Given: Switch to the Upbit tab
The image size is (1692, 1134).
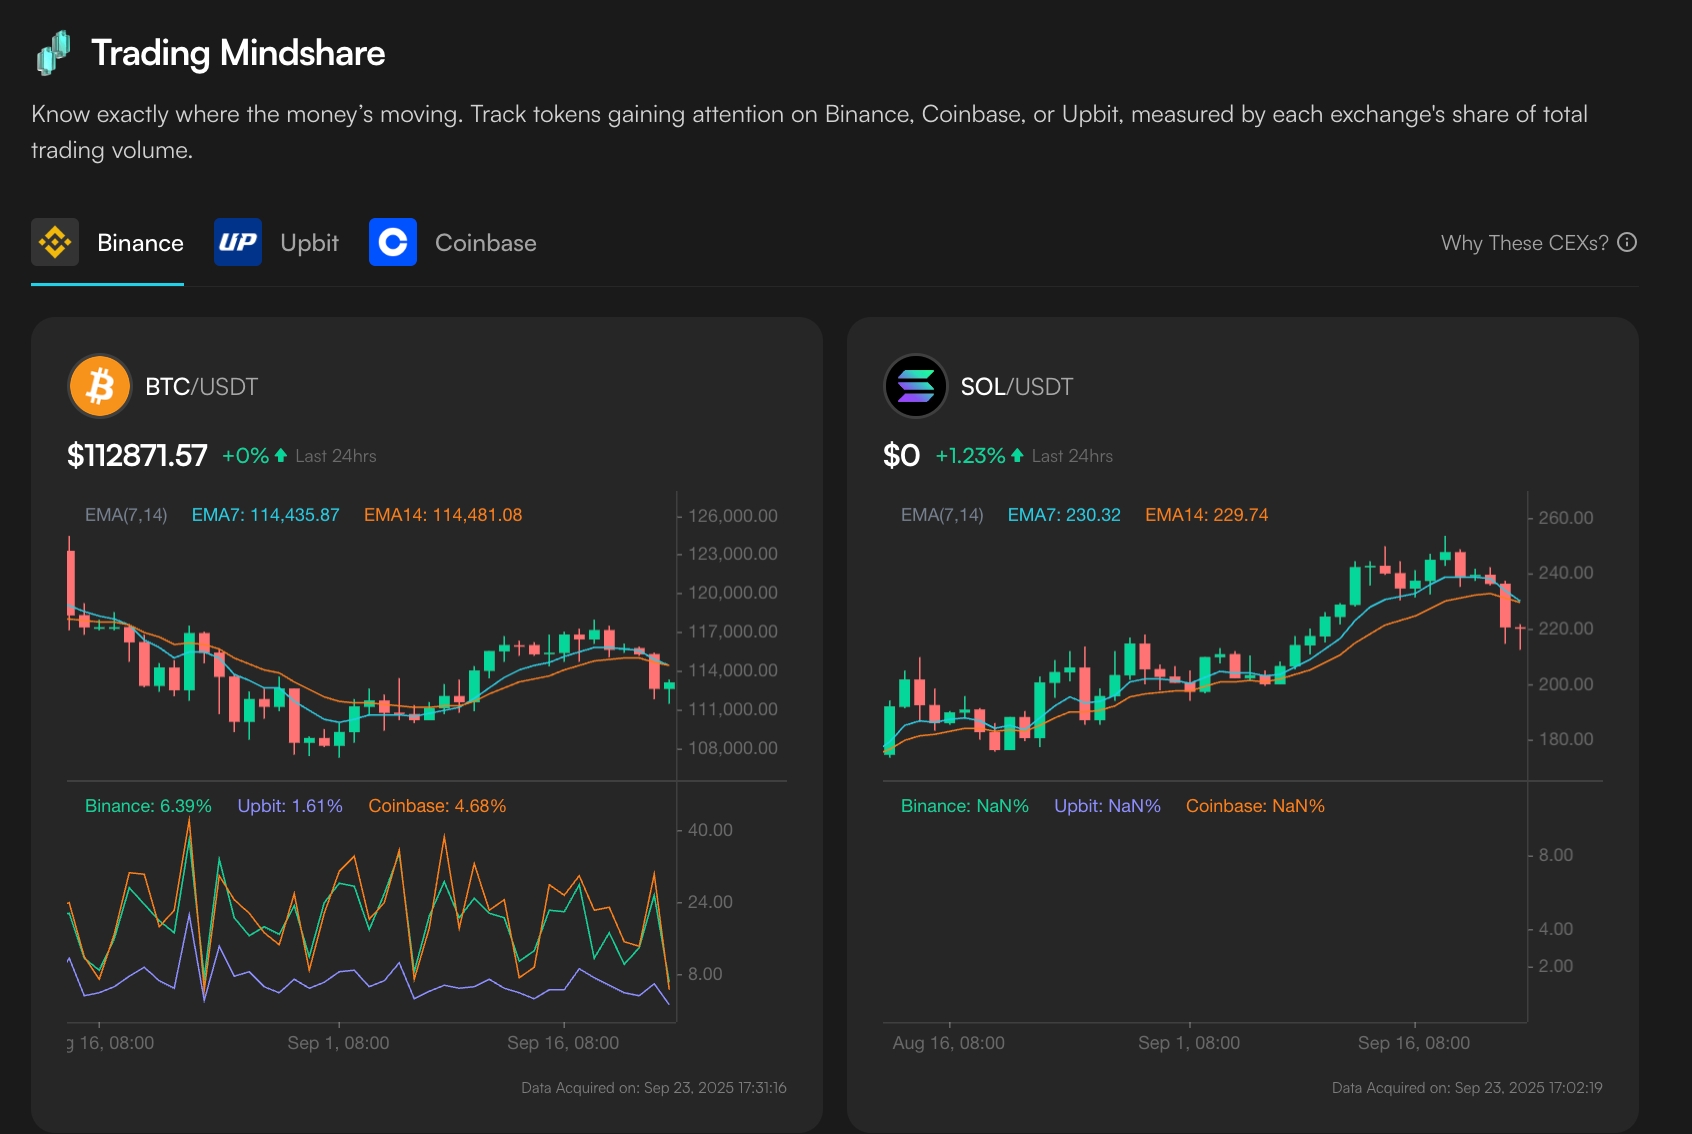Looking at the screenshot, I should click(x=309, y=243).
